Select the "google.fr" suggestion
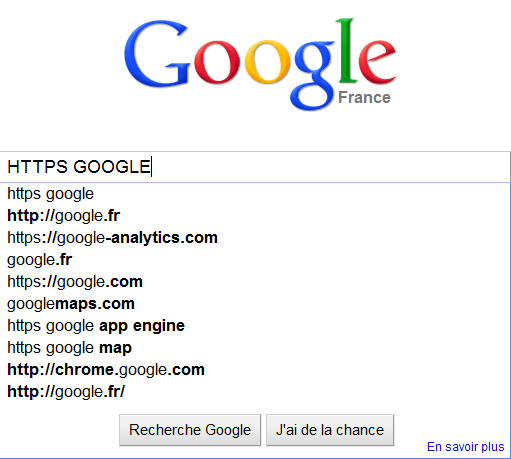 [255, 260]
